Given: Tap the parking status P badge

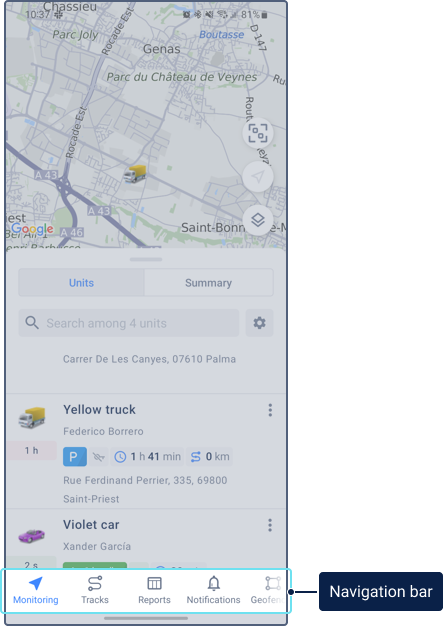Looking at the screenshot, I should pos(75,457).
